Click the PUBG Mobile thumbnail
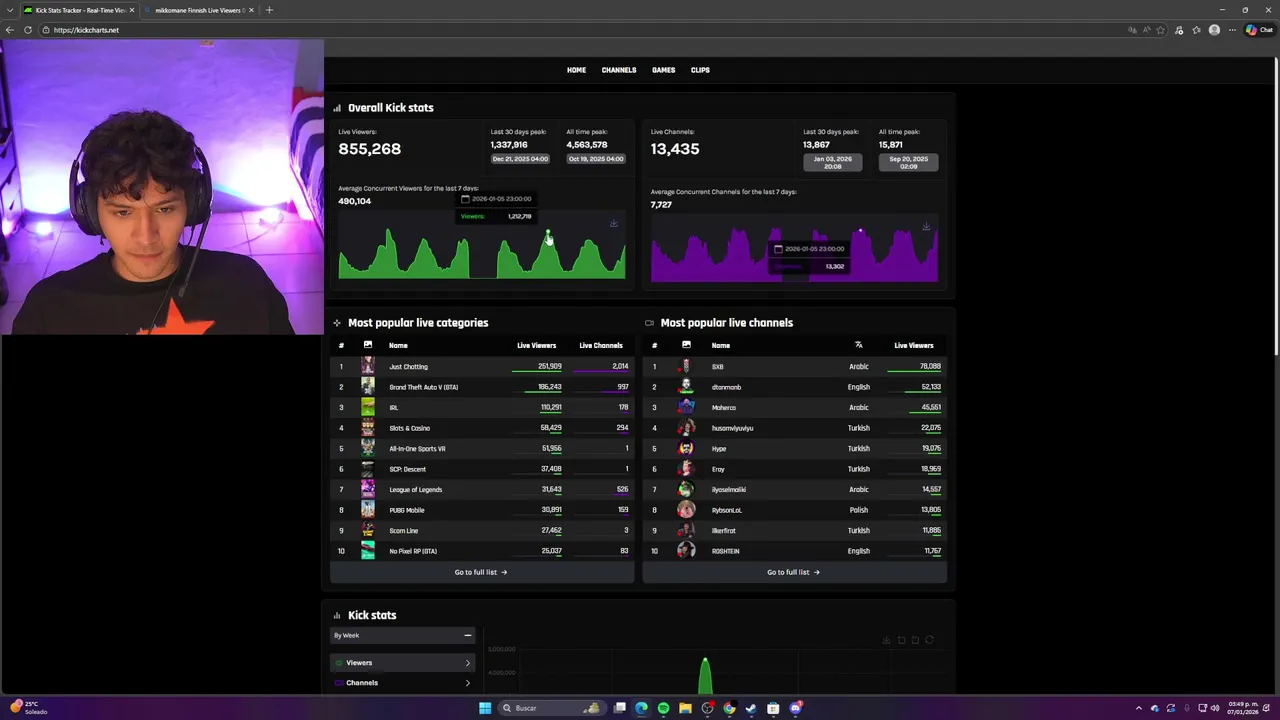The height and width of the screenshot is (720, 1280). [x=368, y=510]
